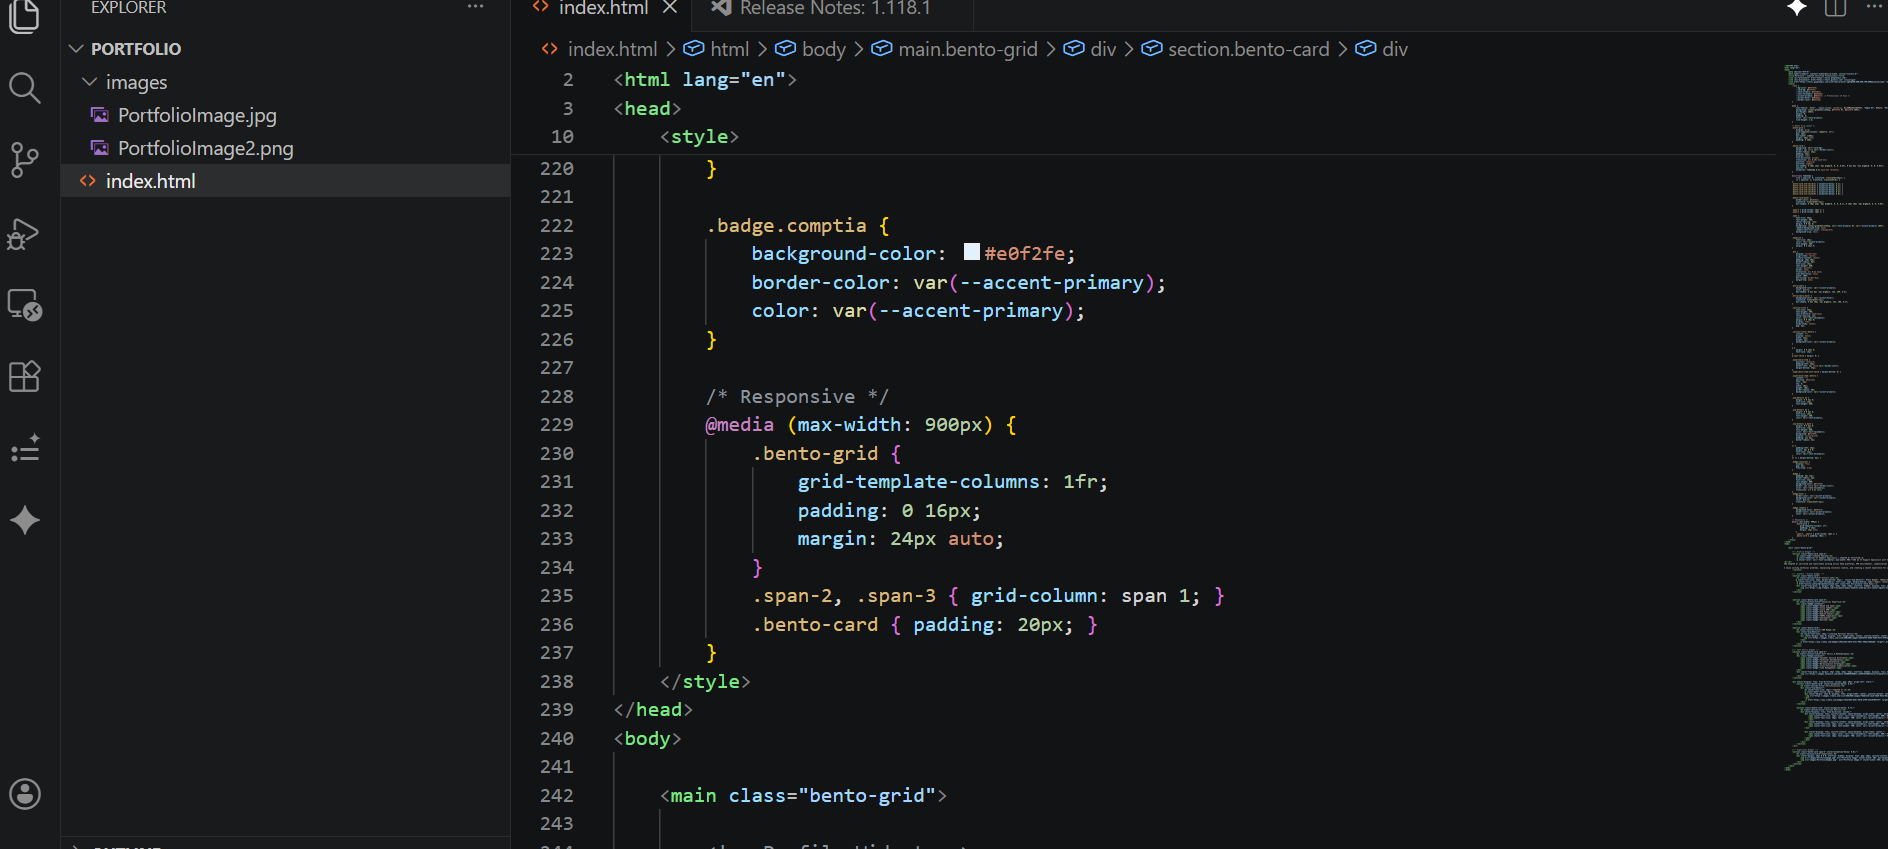Click section.bento-card breadcrumb segment

pyautogui.click(x=1248, y=49)
